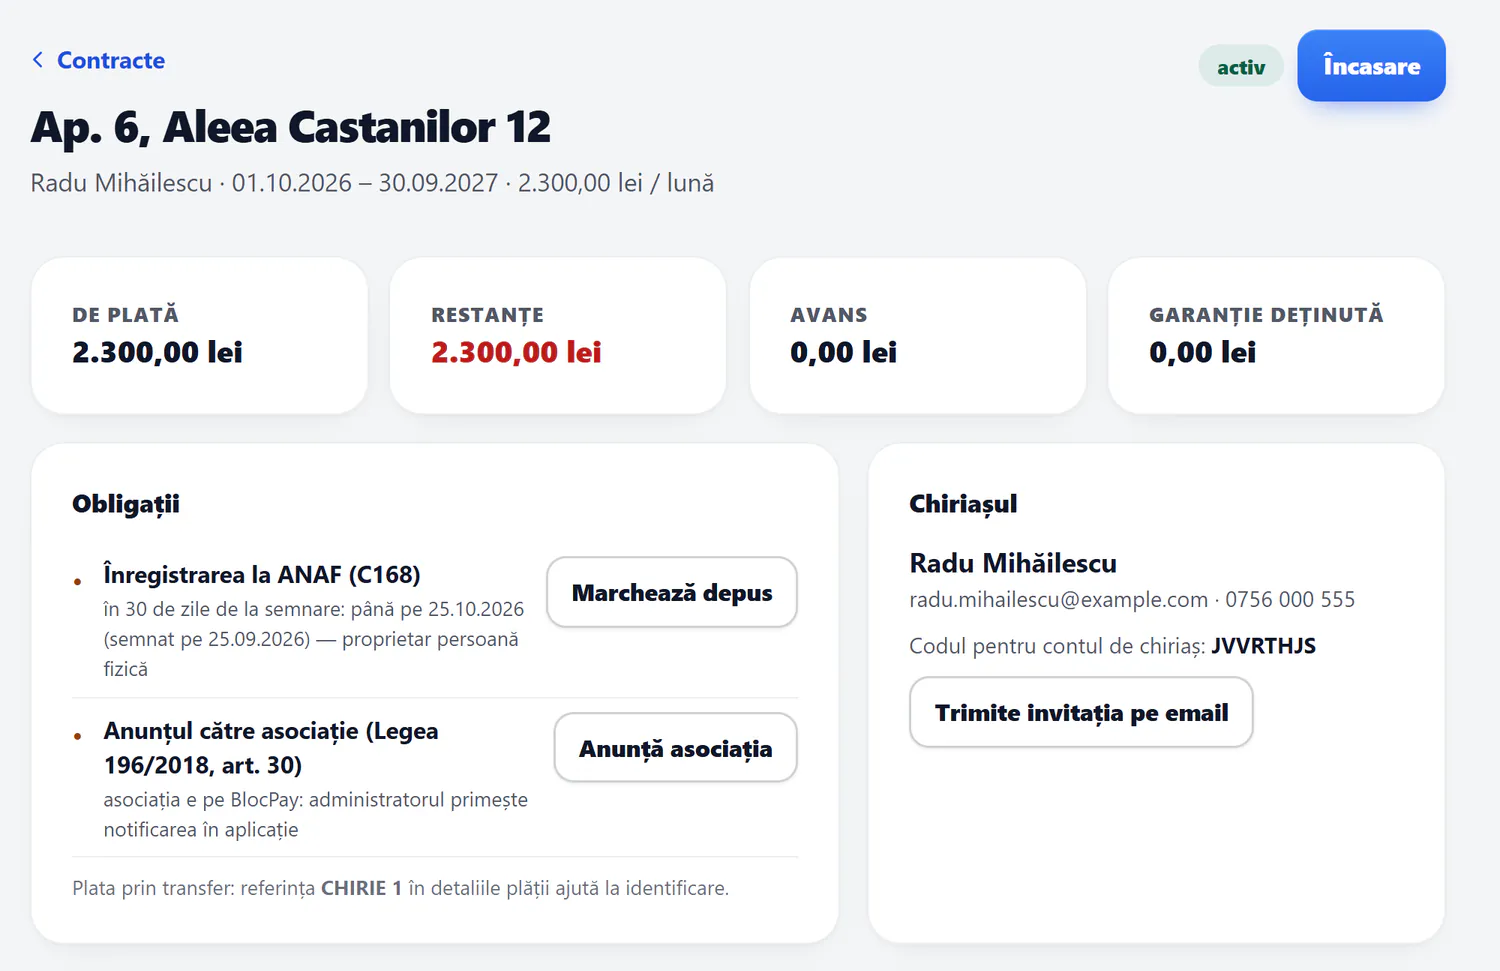Click the BlocPay administrator notification description
Image resolution: width=1500 pixels, height=971 pixels.
point(316,814)
